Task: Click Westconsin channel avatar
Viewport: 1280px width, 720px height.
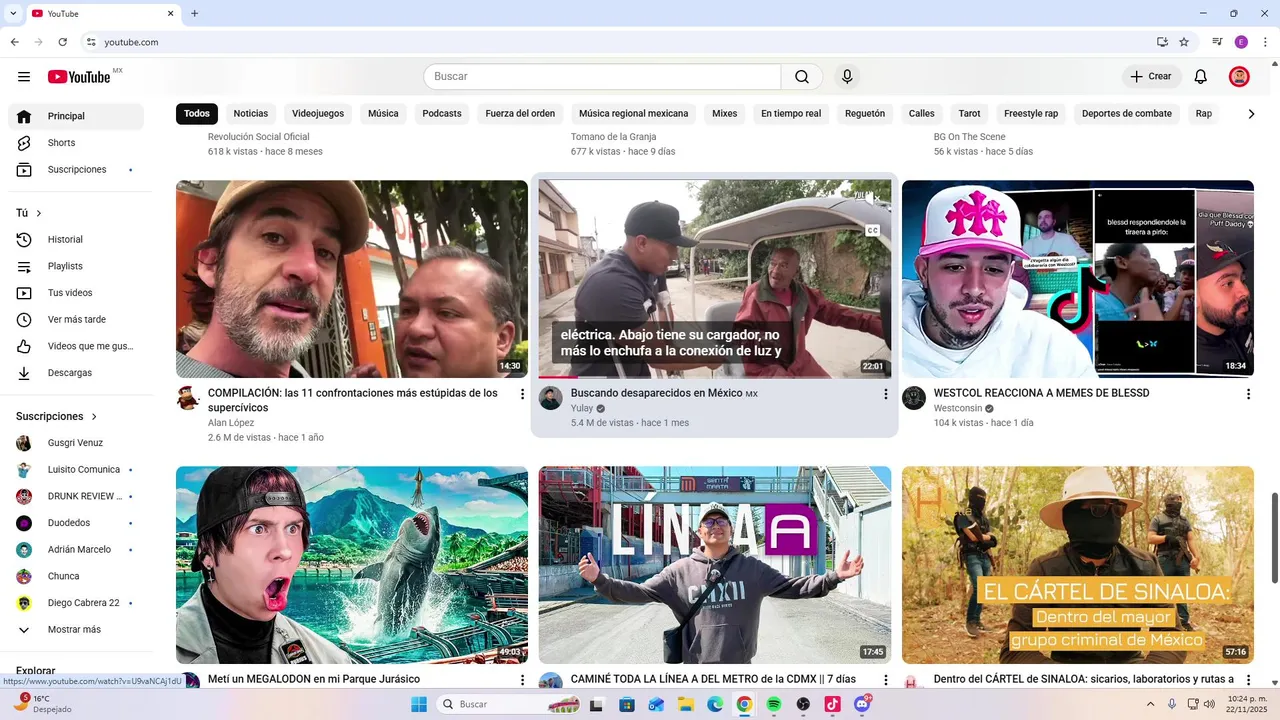Action: pyautogui.click(x=914, y=398)
